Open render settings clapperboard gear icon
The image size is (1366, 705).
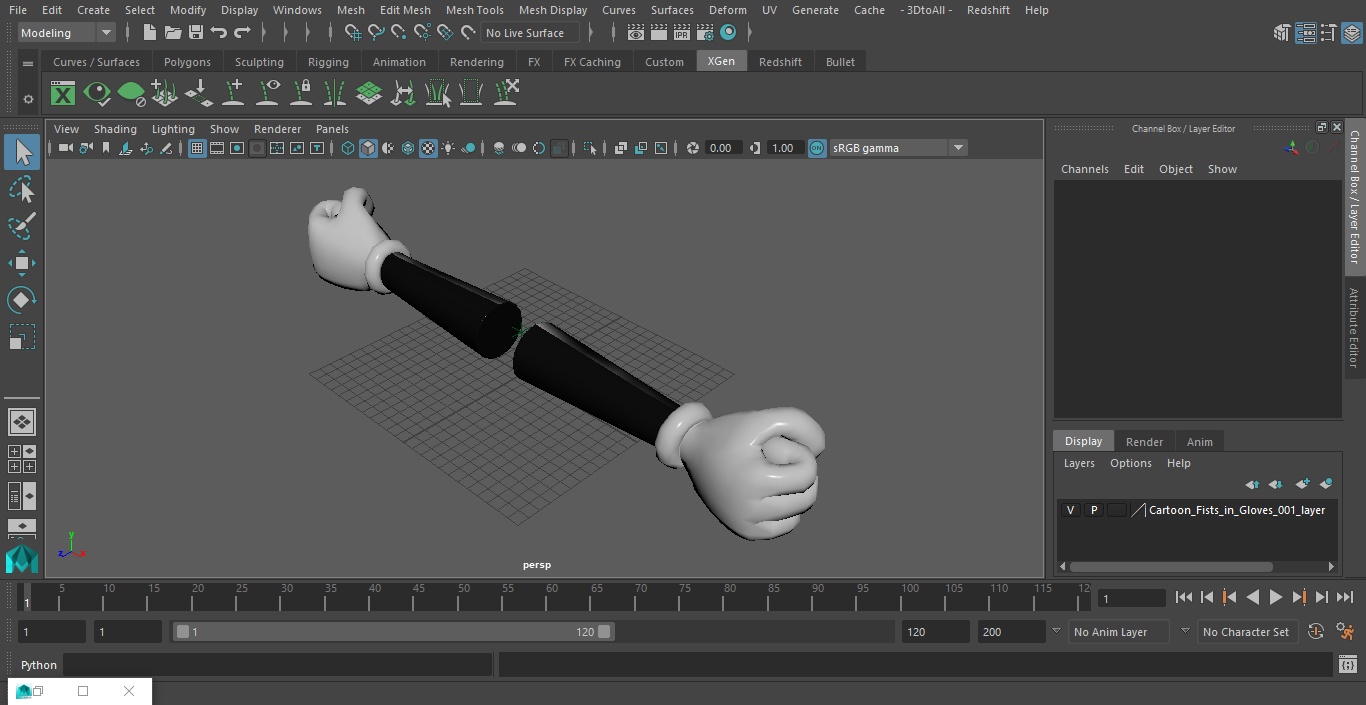(706, 33)
